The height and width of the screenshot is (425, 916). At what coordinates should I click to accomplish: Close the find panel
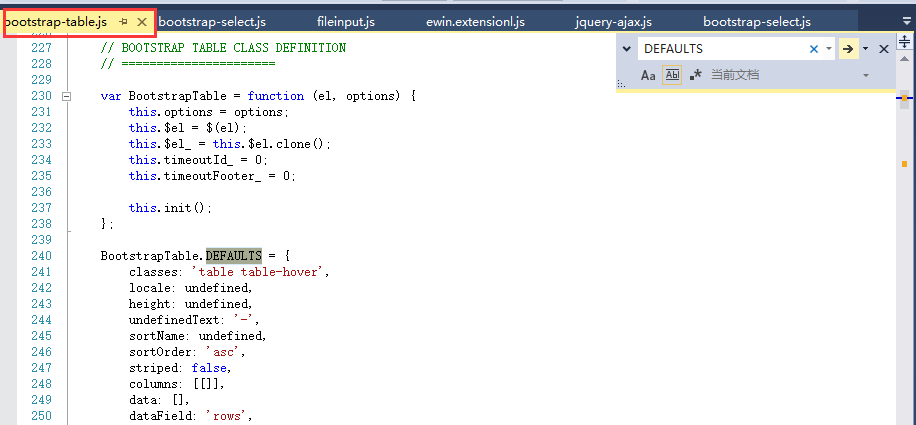pyautogui.click(x=884, y=49)
